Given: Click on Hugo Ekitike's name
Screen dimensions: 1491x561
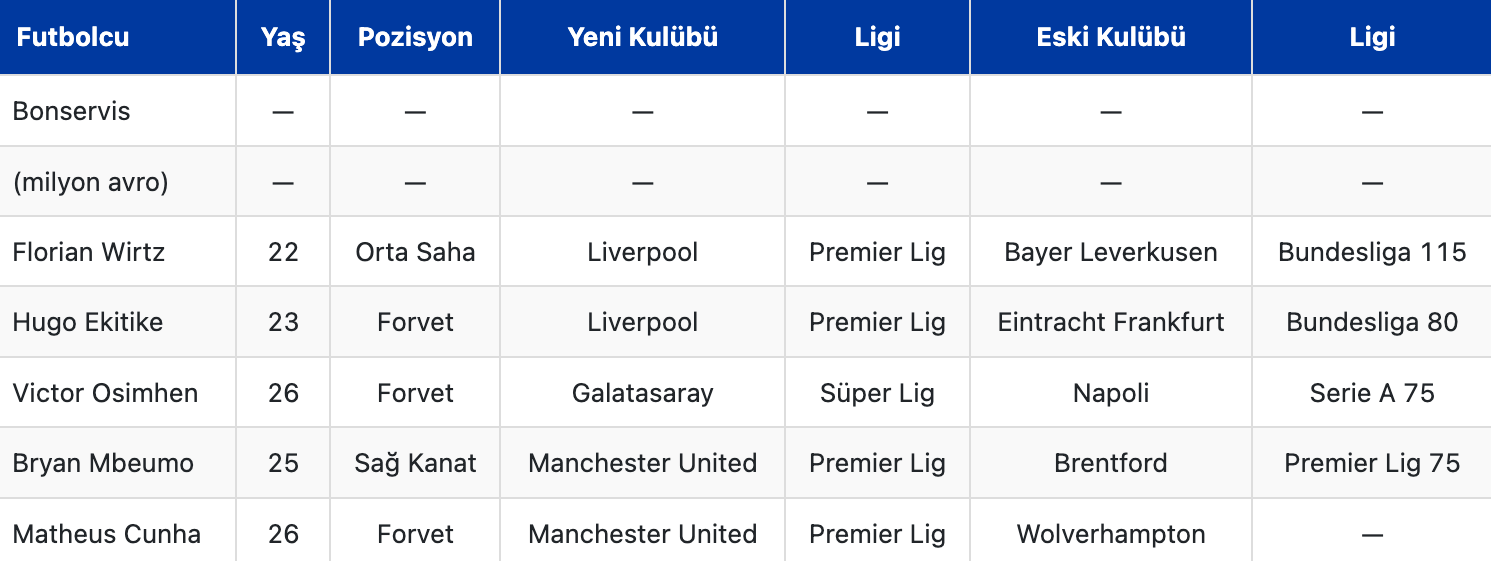Looking at the screenshot, I should [88, 322].
